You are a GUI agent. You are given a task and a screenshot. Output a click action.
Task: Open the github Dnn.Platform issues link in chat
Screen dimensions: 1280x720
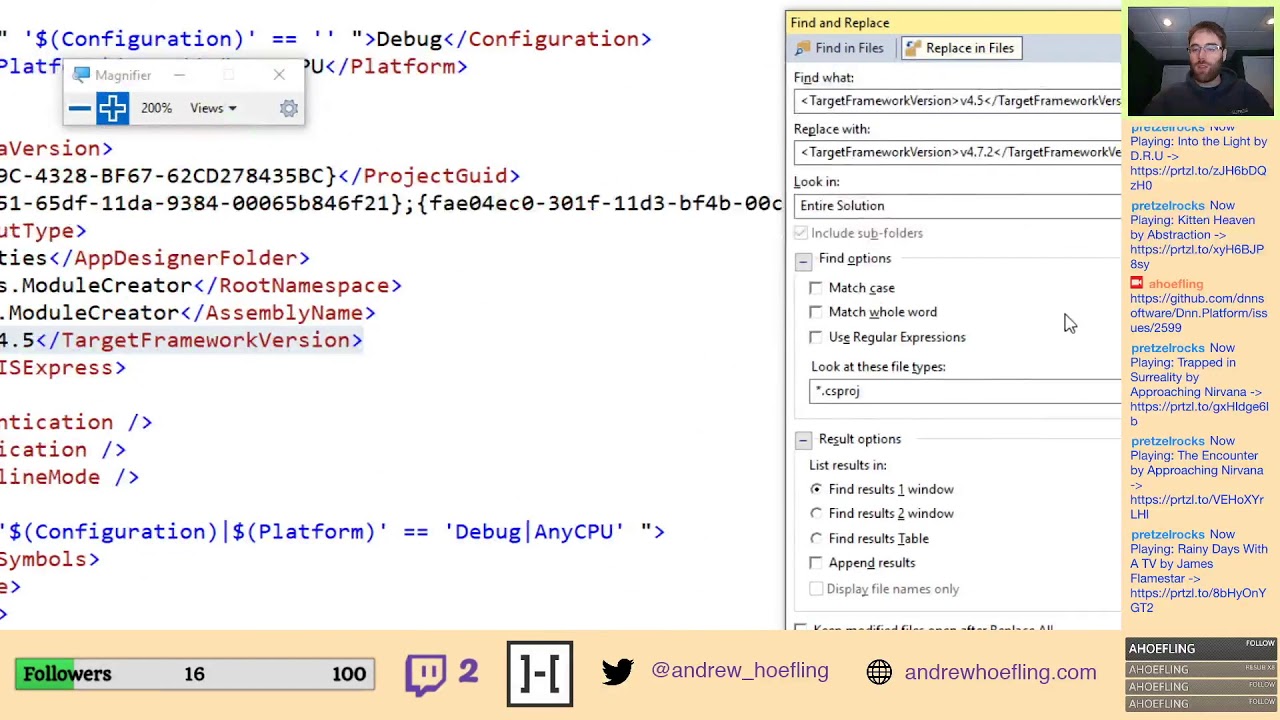pyautogui.click(x=1198, y=313)
